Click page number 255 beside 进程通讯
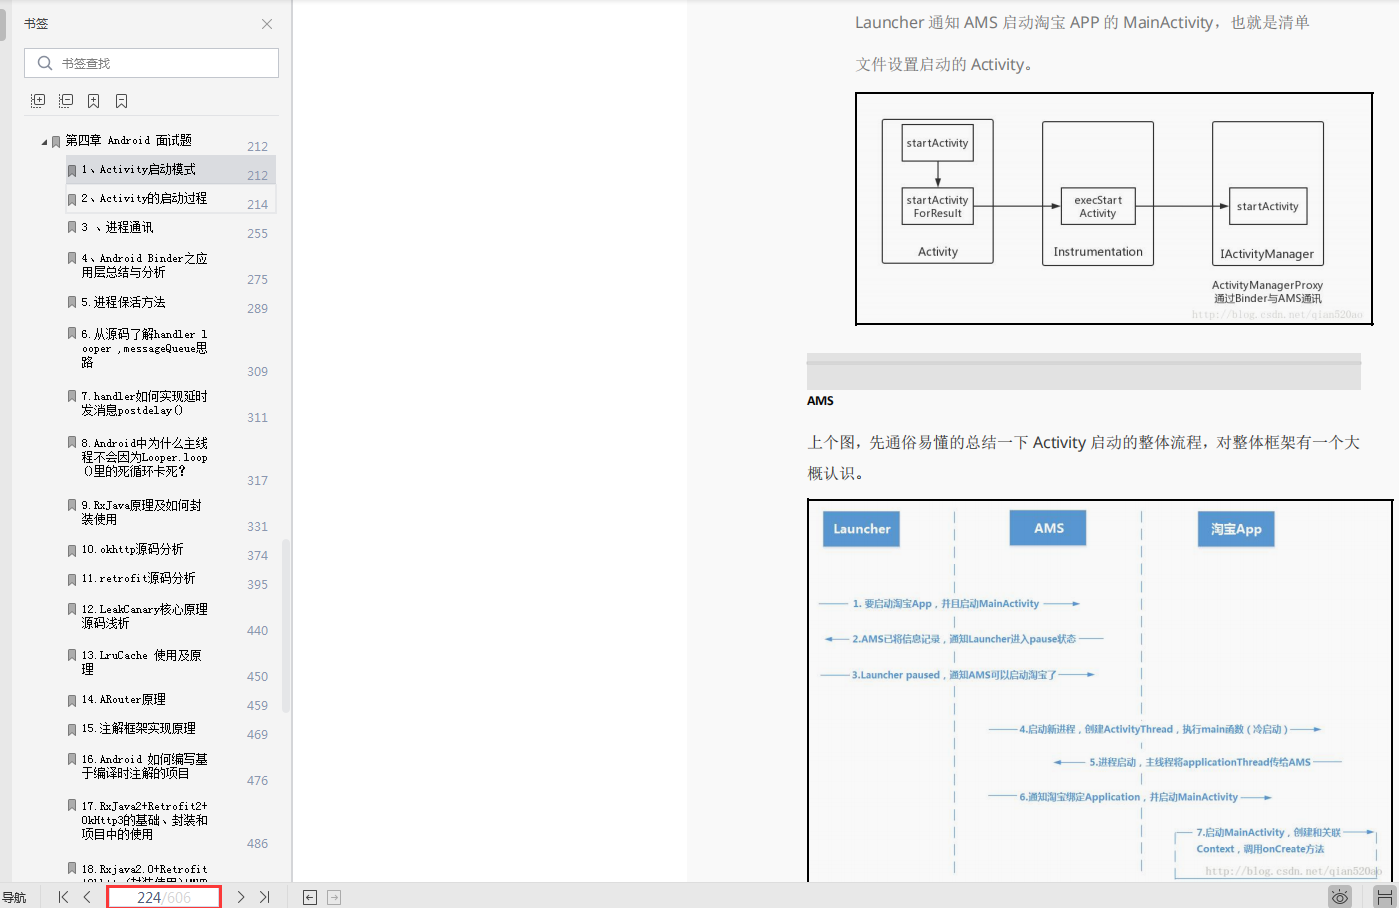 pyautogui.click(x=258, y=233)
